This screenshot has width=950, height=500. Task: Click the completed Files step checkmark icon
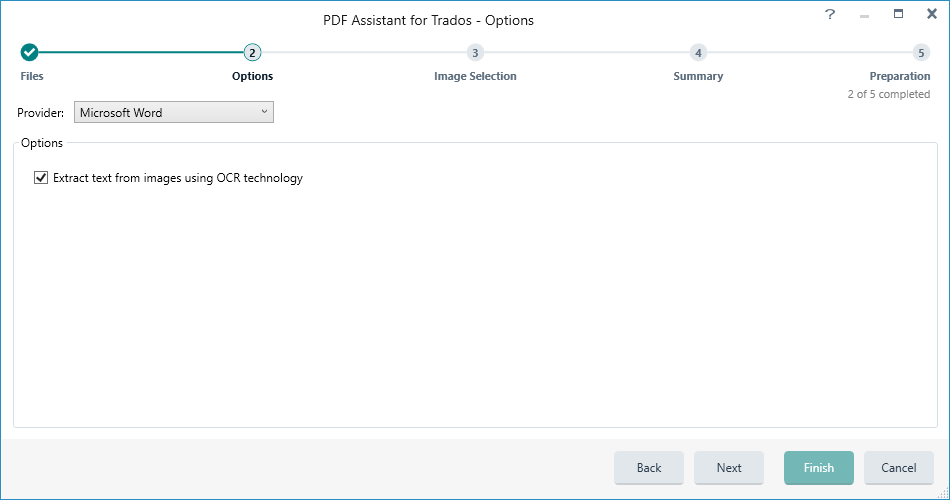pos(29,53)
